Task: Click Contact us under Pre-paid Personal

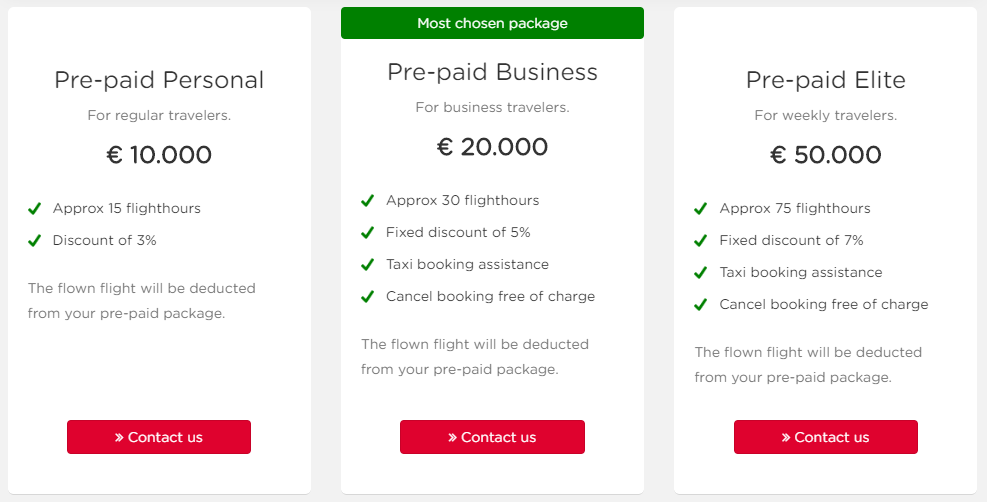Action: point(159,437)
